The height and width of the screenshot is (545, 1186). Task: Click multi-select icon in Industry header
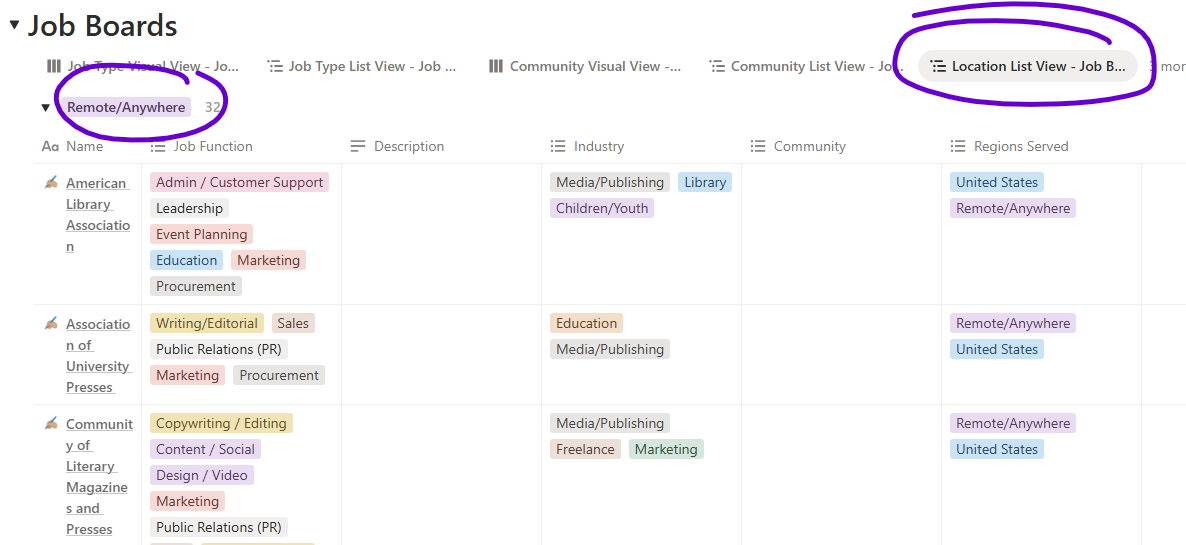(558, 146)
